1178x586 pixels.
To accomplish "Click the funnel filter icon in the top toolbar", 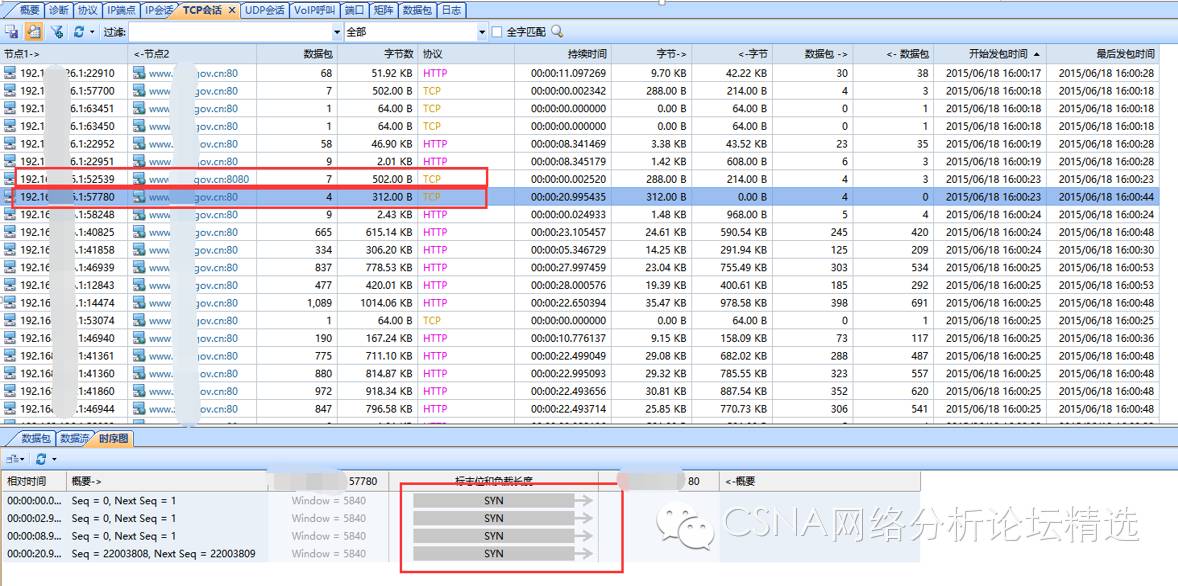I will click(x=57, y=32).
